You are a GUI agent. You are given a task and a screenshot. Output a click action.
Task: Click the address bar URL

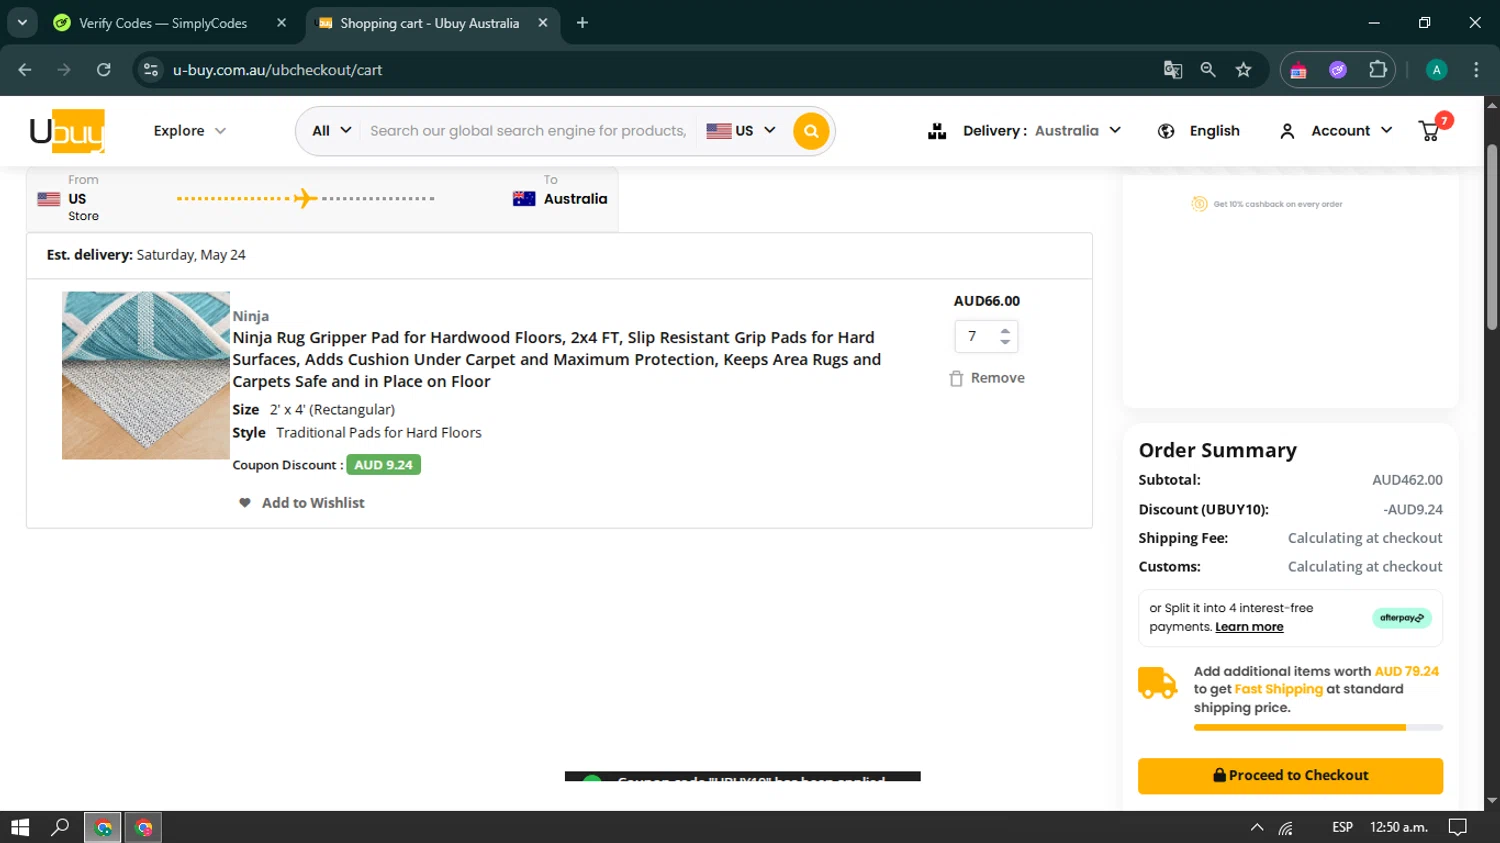tap(278, 70)
